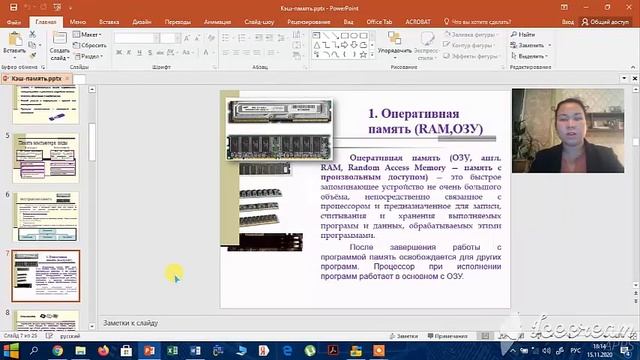
Task: Toggle underline (Ч) formatting
Action: click(x=140, y=52)
